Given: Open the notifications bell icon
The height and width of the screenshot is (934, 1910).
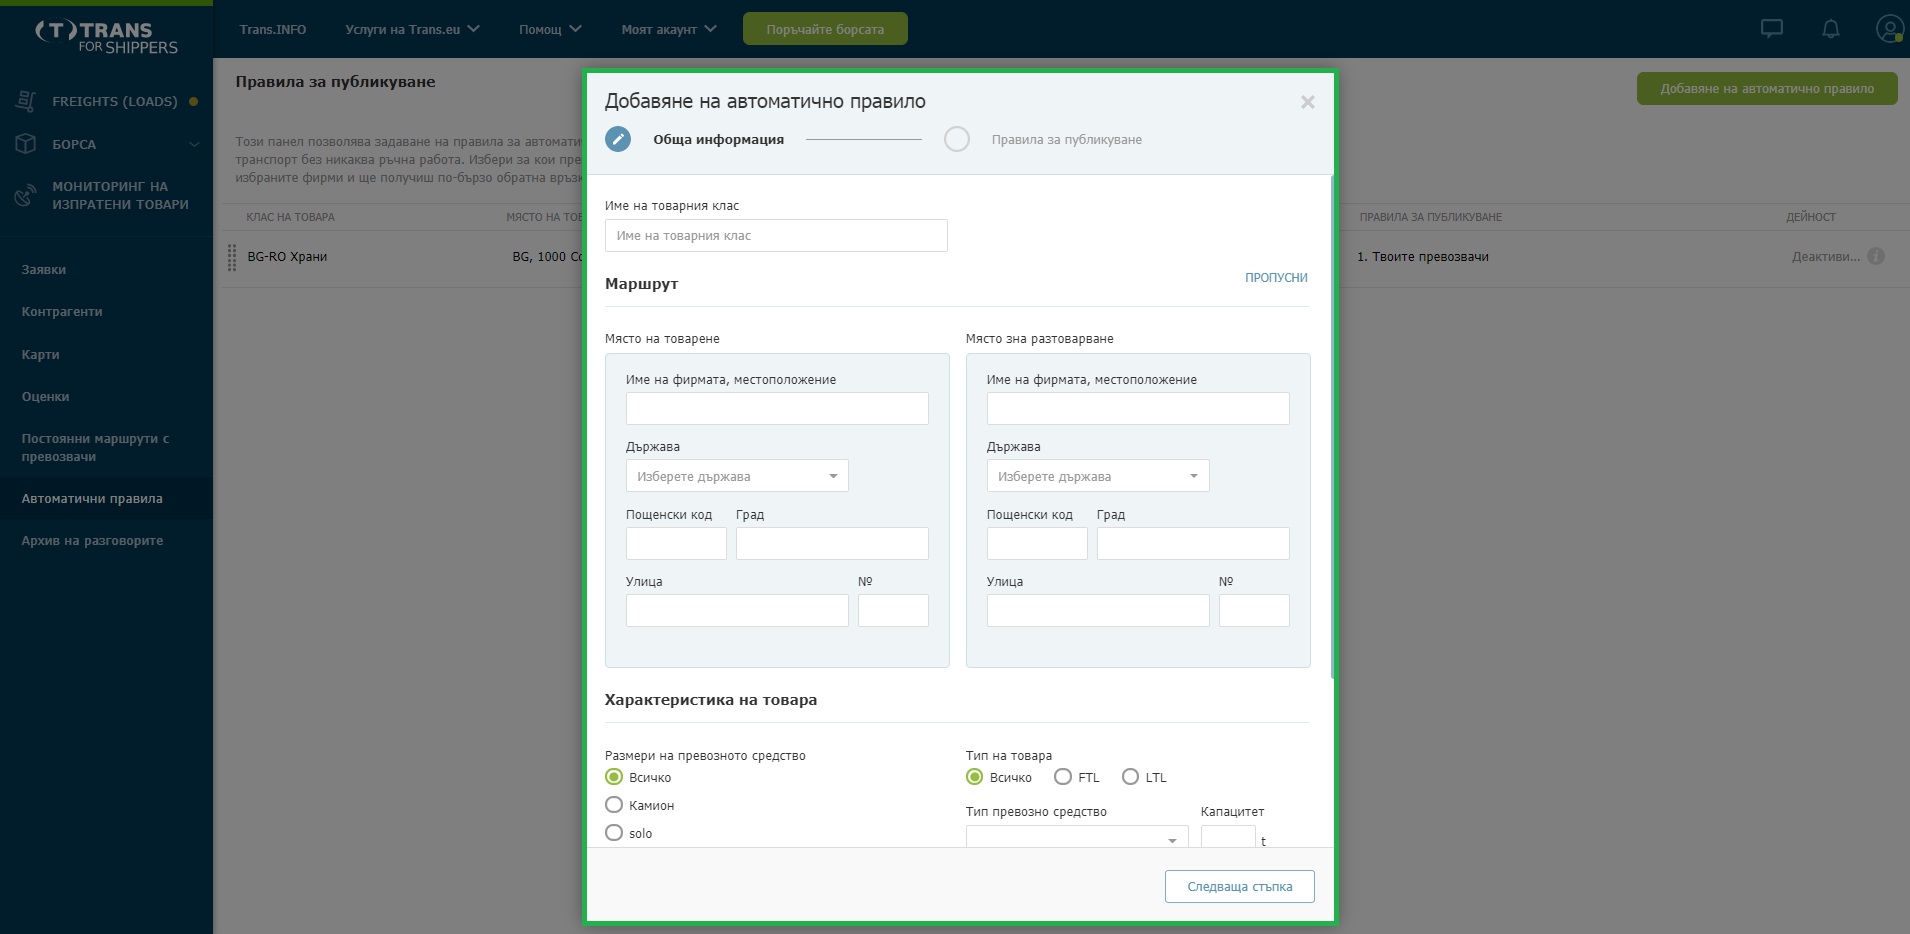Looking at the screenshot, I should [x=1831, y=29].
